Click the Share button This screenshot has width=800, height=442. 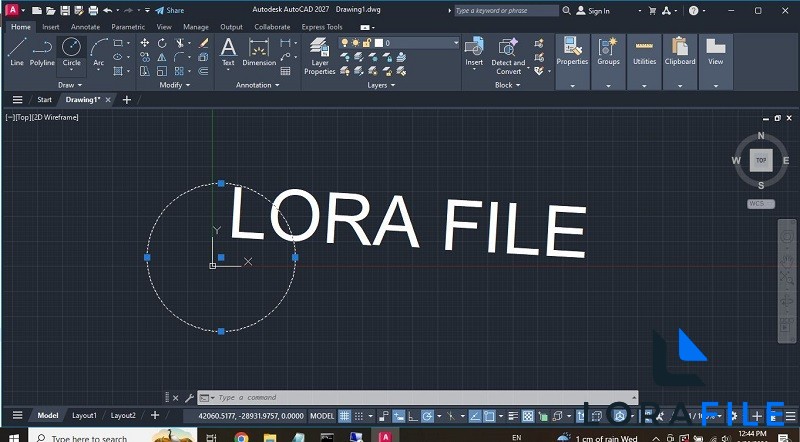[x=170, y=10]
